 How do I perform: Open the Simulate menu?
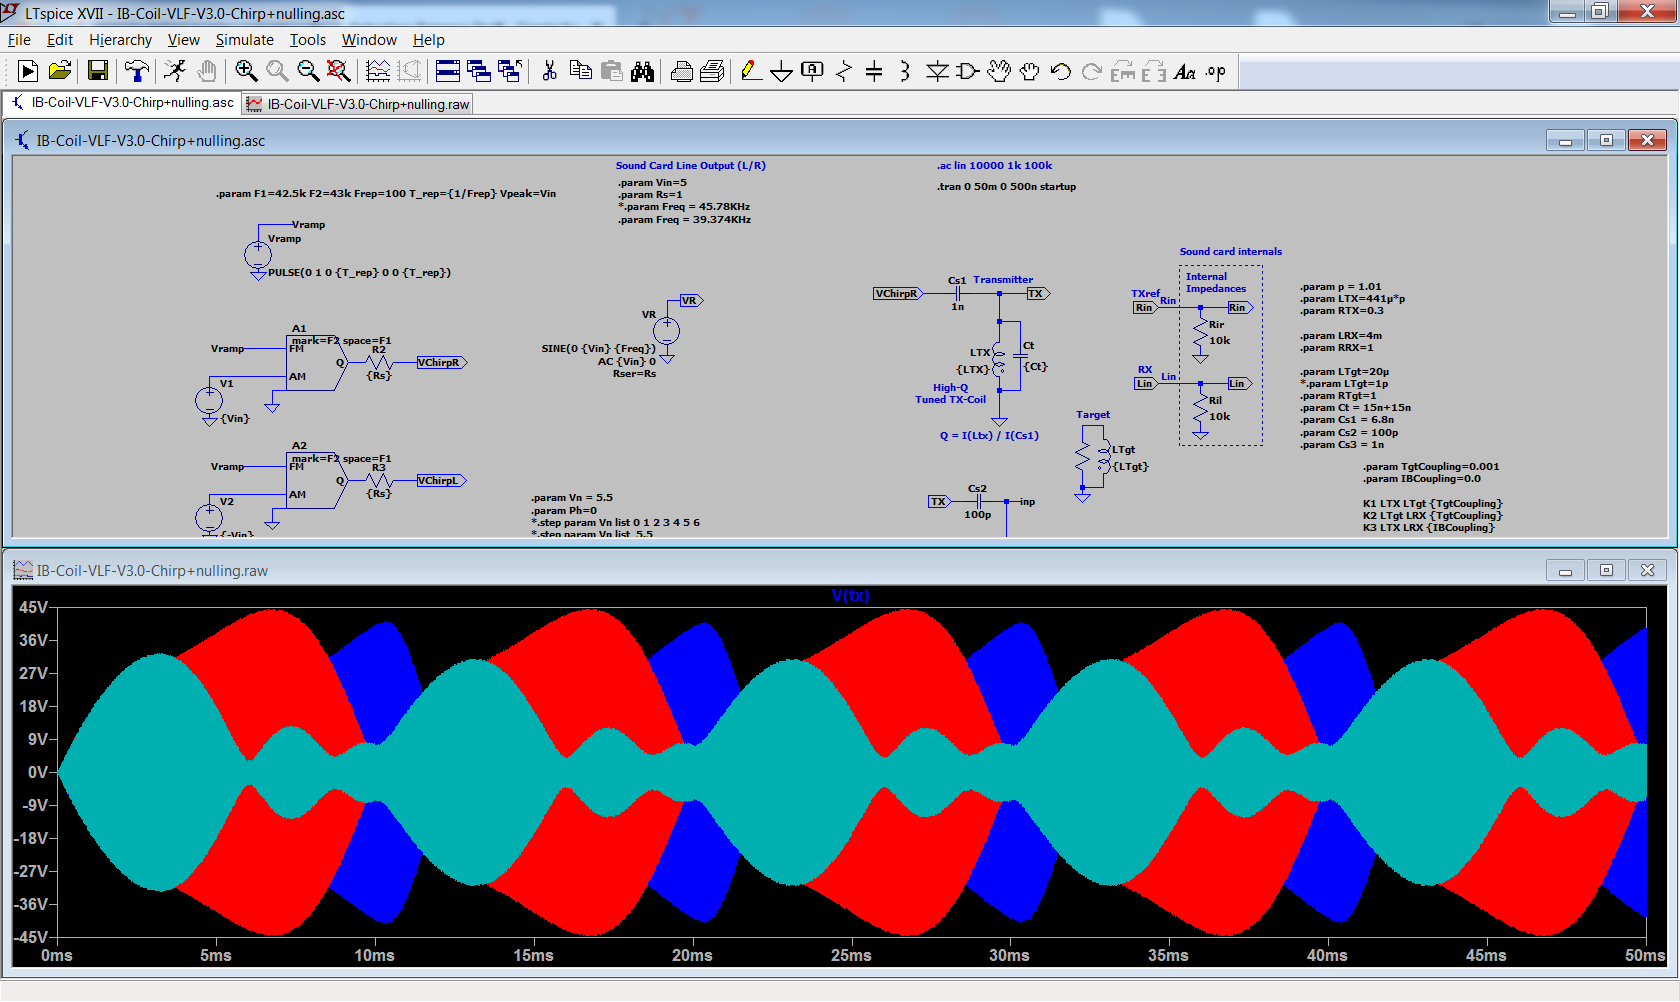click(x=244, y=40)
